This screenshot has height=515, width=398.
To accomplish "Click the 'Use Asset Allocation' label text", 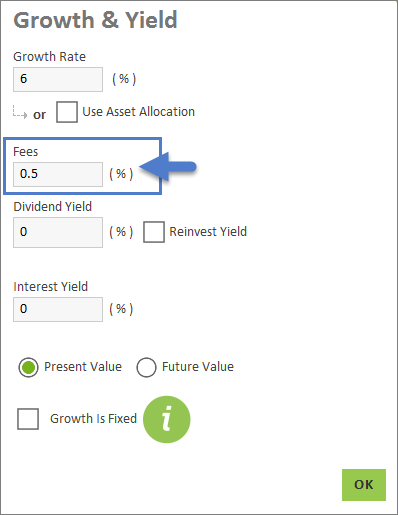I will tap(138, 112).
